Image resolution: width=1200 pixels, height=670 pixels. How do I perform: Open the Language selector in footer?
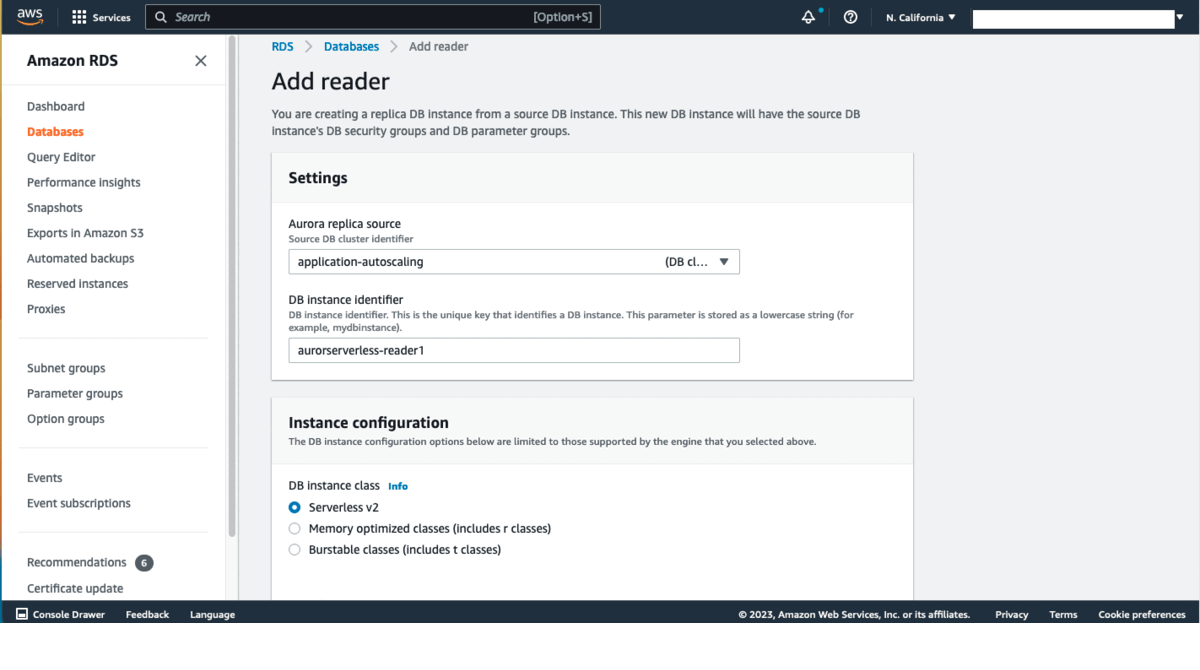click(x=212, y=614)
